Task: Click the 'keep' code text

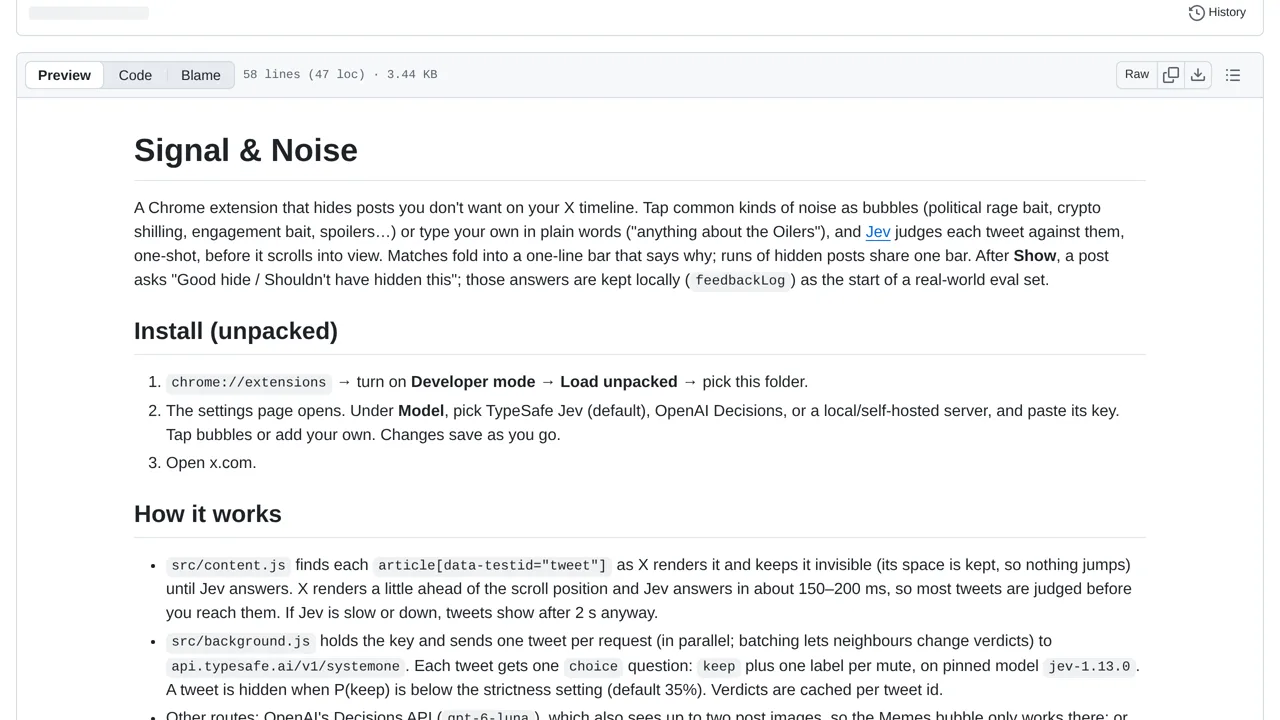Action: tap(719, 667)
